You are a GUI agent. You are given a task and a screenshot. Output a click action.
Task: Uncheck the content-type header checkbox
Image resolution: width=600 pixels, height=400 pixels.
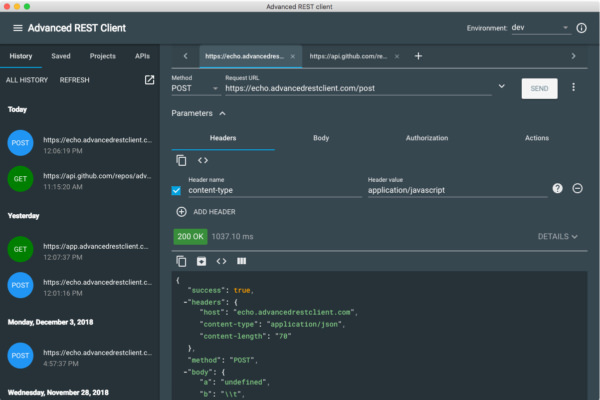click(x=177, y=190)
